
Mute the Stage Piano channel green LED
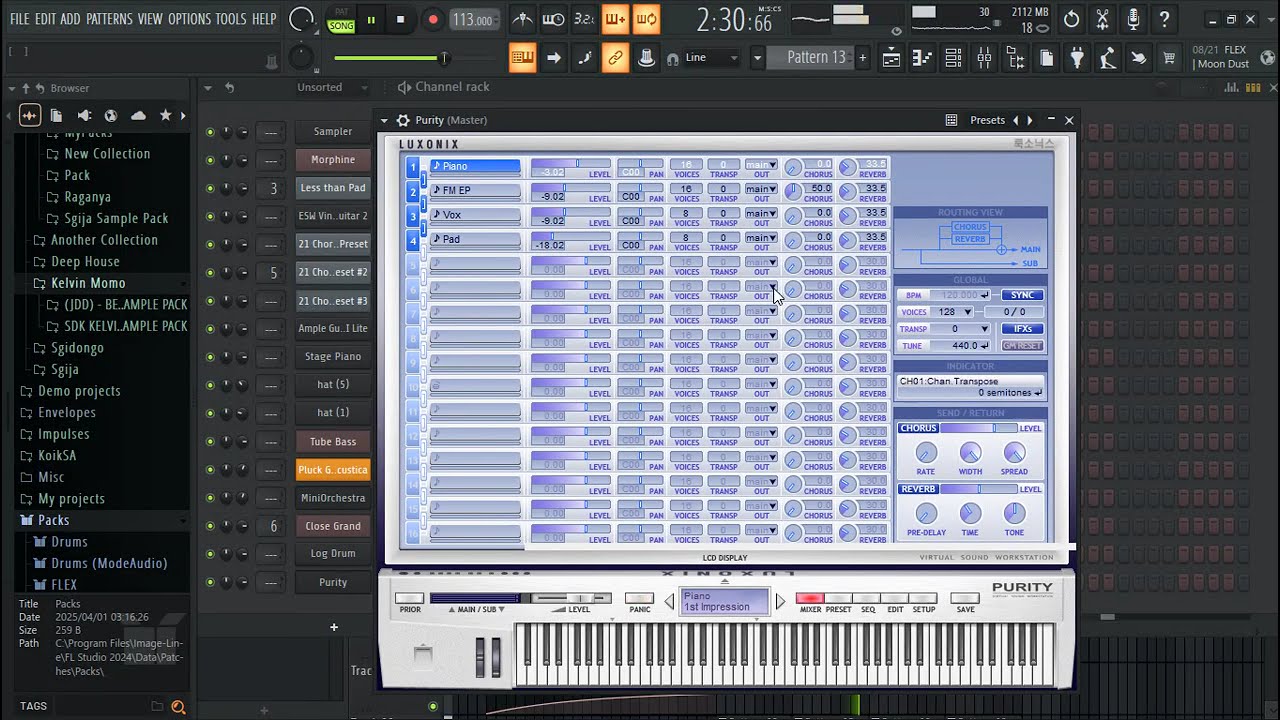click(210, 357)
